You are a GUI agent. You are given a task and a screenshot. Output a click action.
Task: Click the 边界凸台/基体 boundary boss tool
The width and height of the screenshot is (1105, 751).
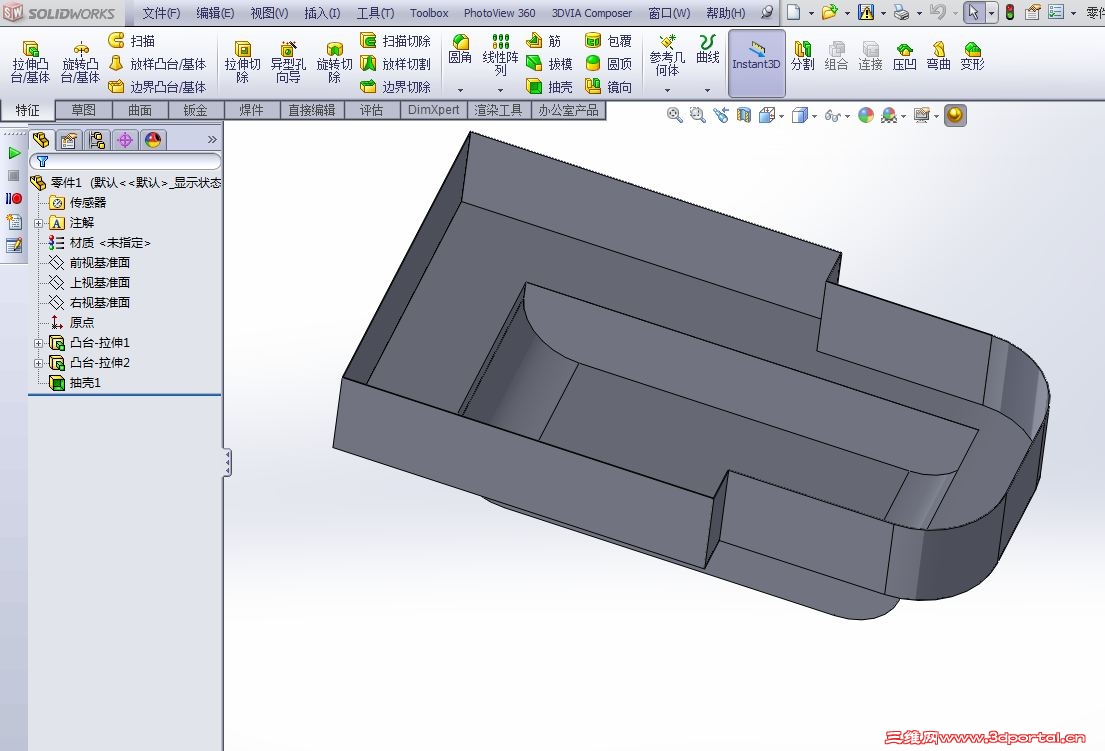tap(158, 87)
